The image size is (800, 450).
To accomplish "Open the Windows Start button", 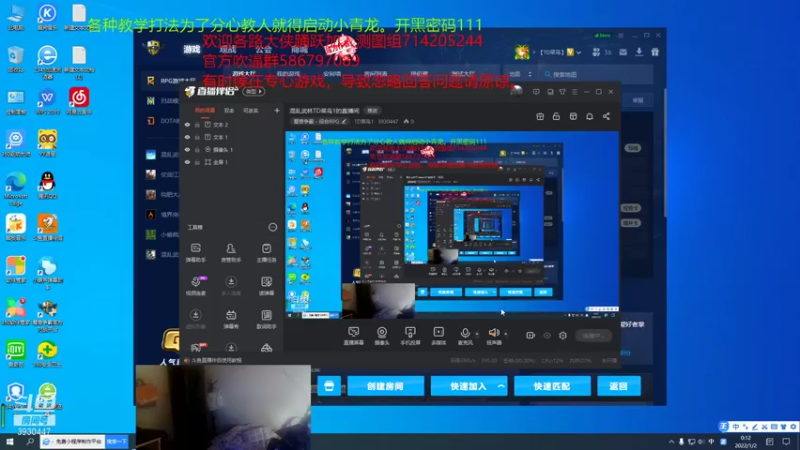I will coord(10,441).
